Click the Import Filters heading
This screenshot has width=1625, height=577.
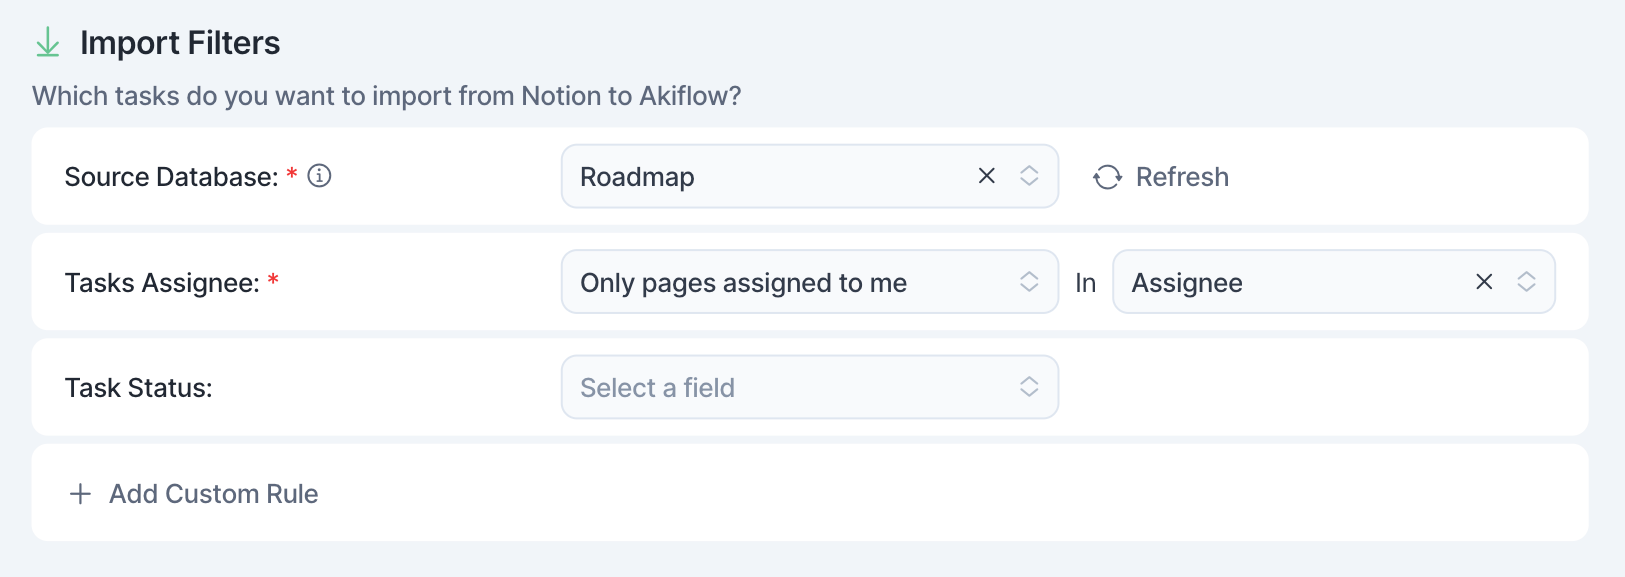(x=180, y=43)
